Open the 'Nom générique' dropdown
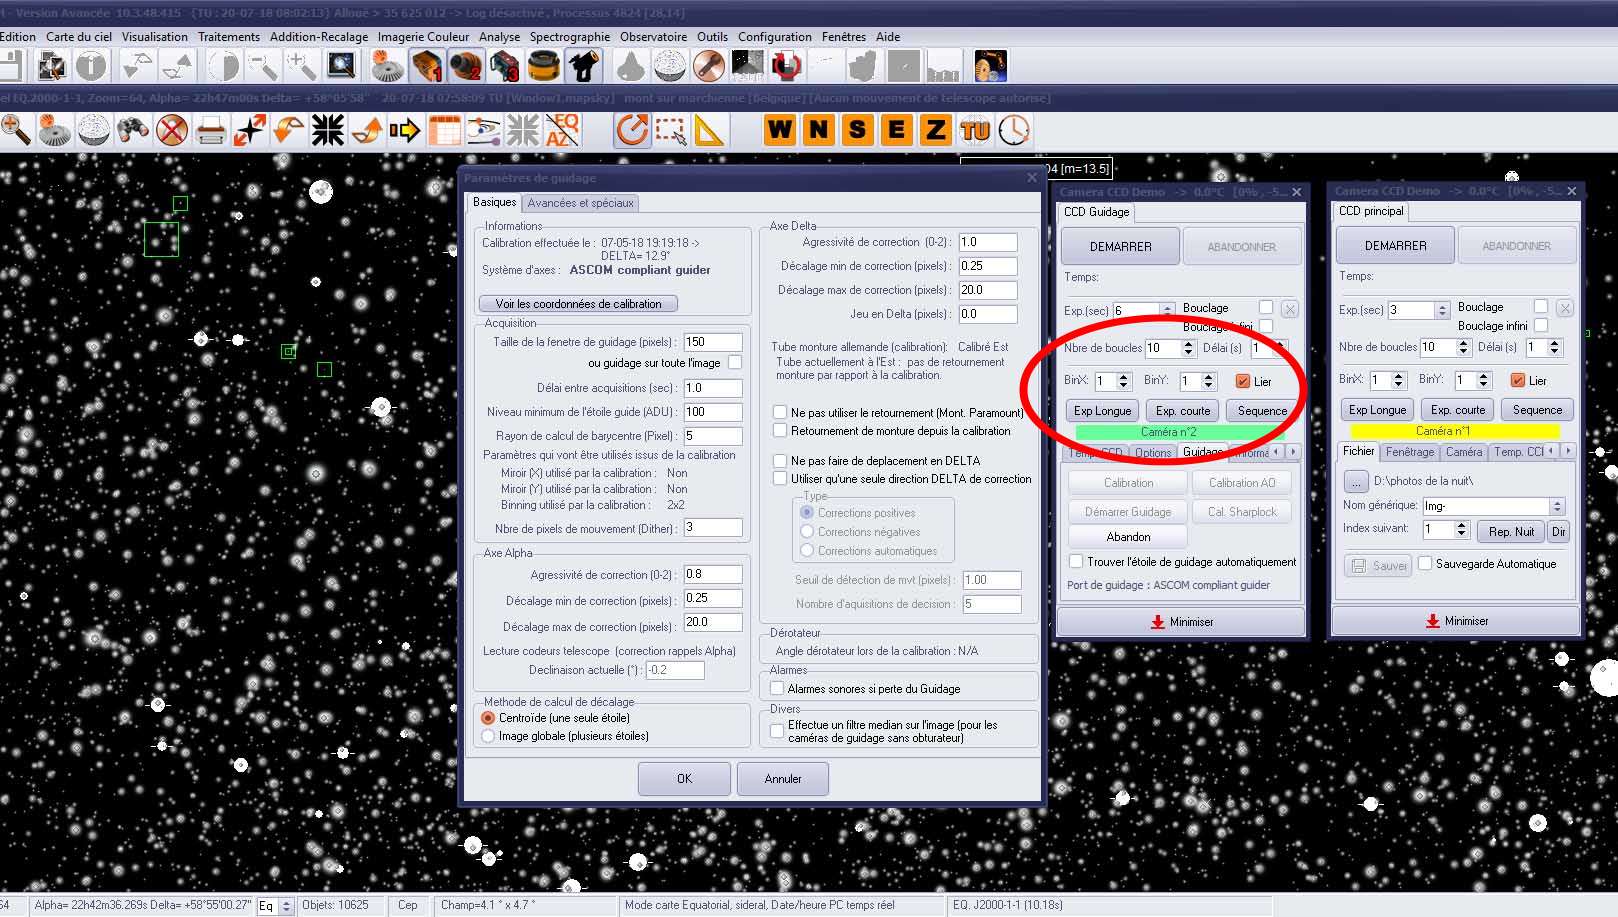 pos(1556,506)
